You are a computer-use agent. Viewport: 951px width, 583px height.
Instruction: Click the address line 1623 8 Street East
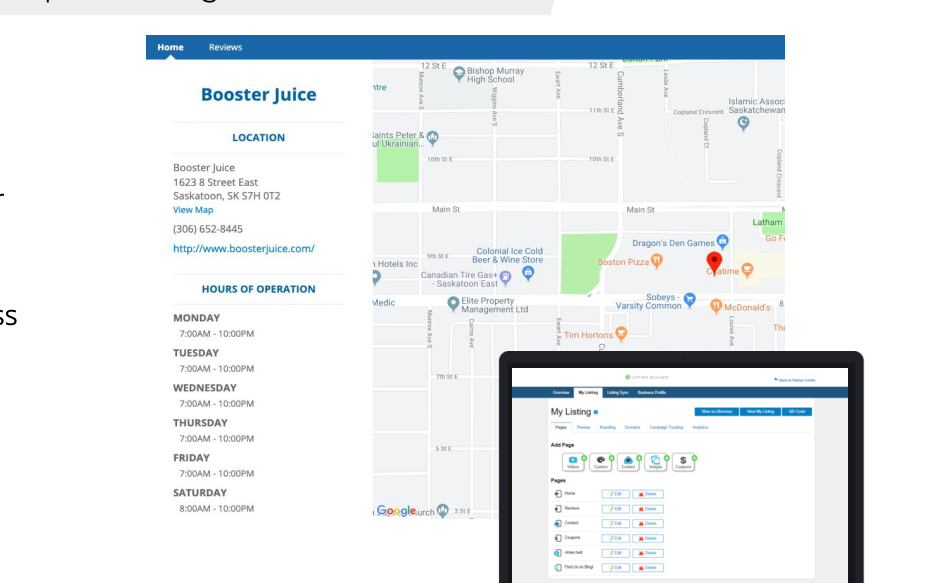215,182
